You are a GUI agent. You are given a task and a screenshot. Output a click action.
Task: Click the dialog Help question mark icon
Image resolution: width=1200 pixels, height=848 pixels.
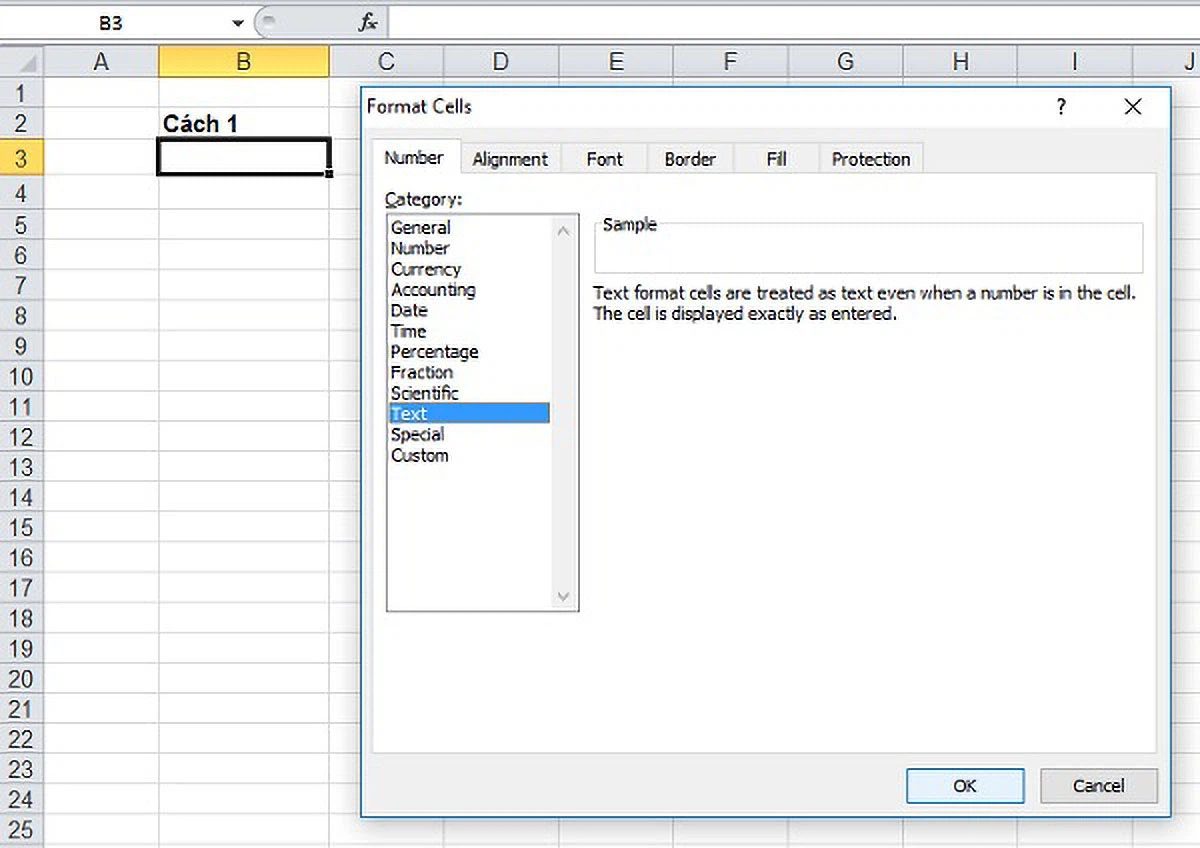(x=1061, y=107)
